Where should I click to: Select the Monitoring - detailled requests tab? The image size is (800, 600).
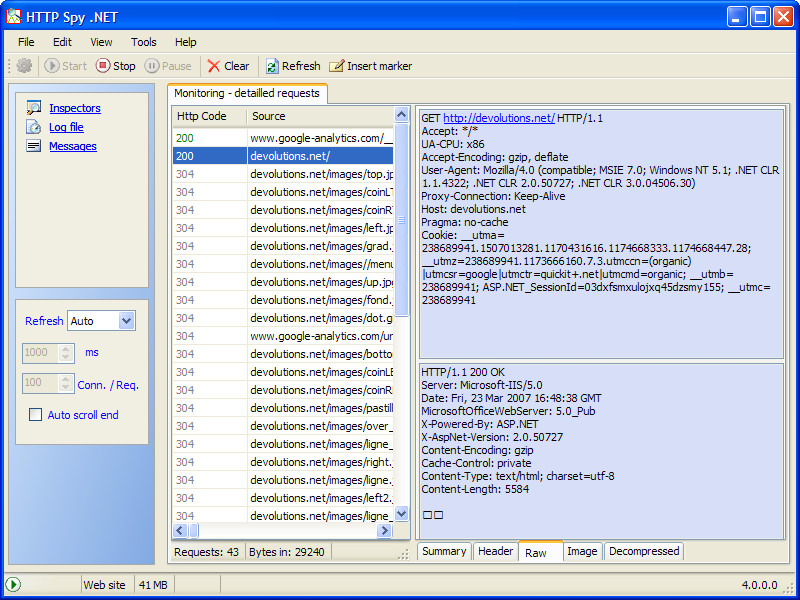click(247, 93)
